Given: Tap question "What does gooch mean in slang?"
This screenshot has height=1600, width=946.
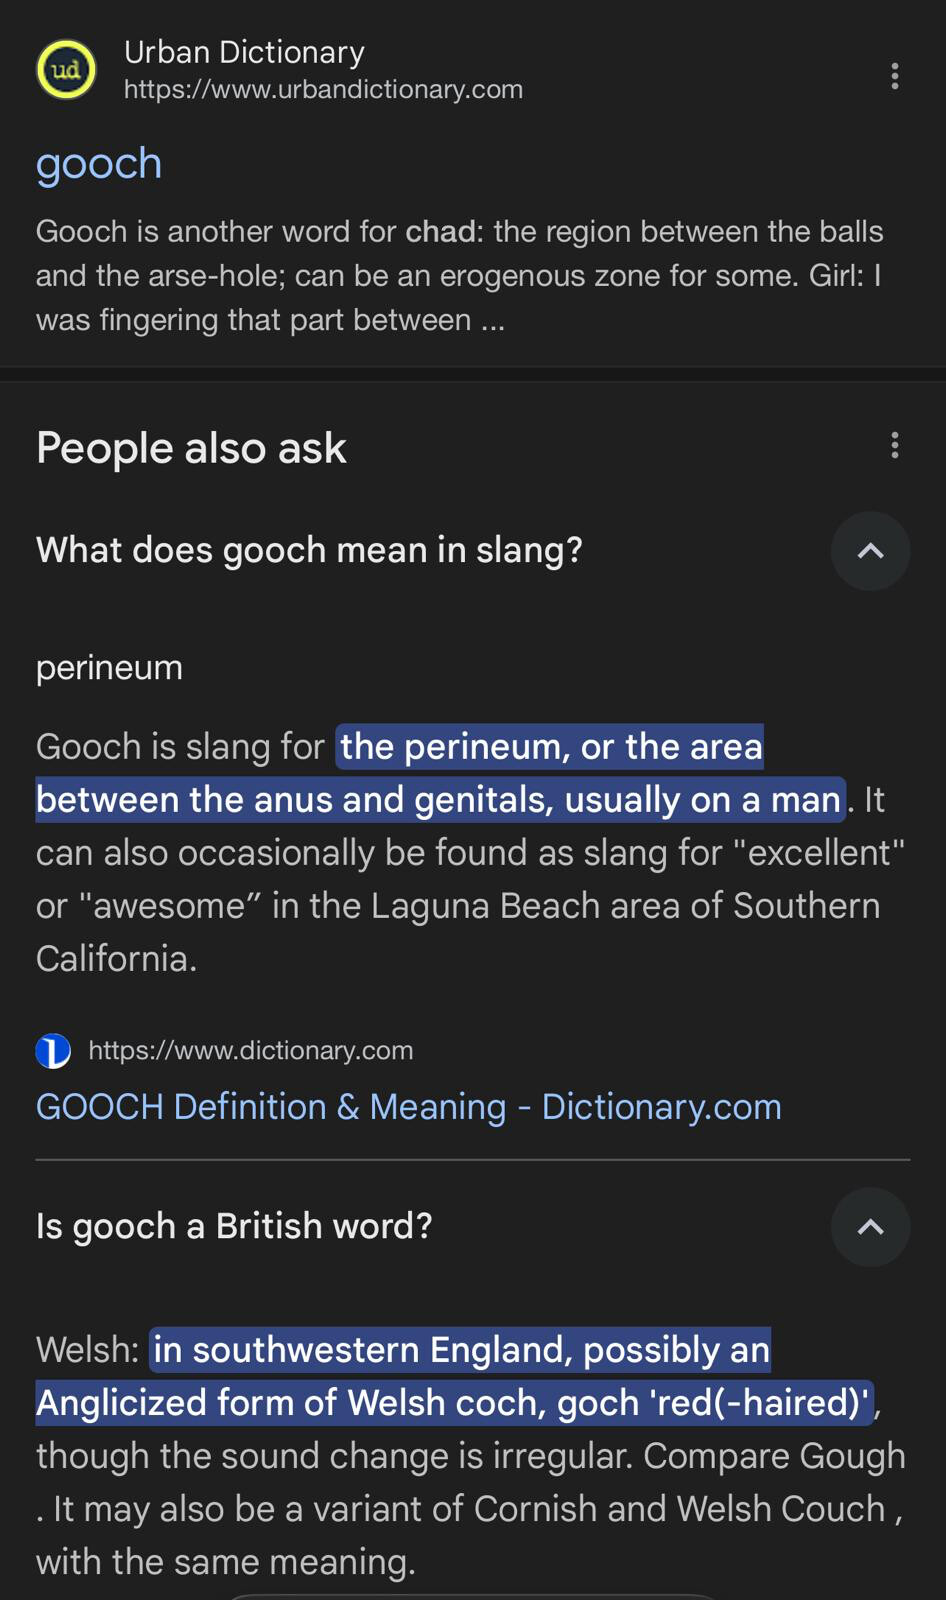Looking at the screenshot, I should pyautogui.click(x=309, y=551).
